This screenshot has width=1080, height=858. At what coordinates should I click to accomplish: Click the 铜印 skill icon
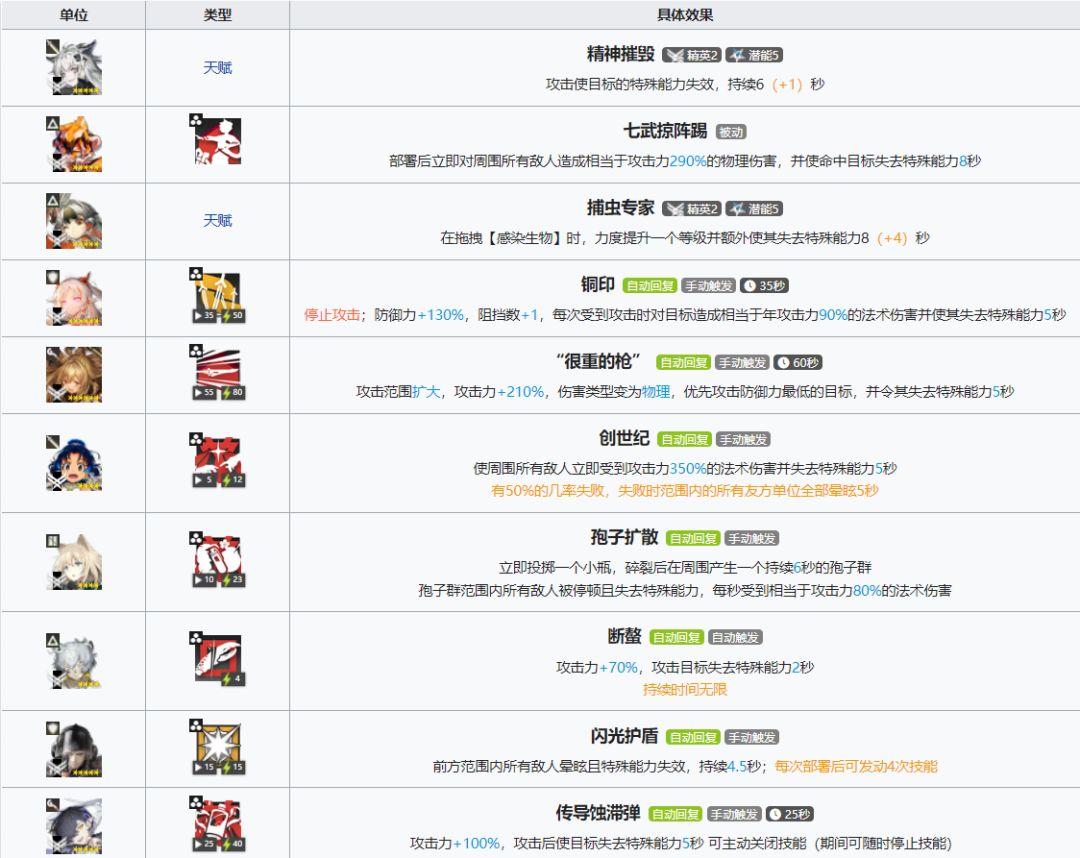[217, 296]
